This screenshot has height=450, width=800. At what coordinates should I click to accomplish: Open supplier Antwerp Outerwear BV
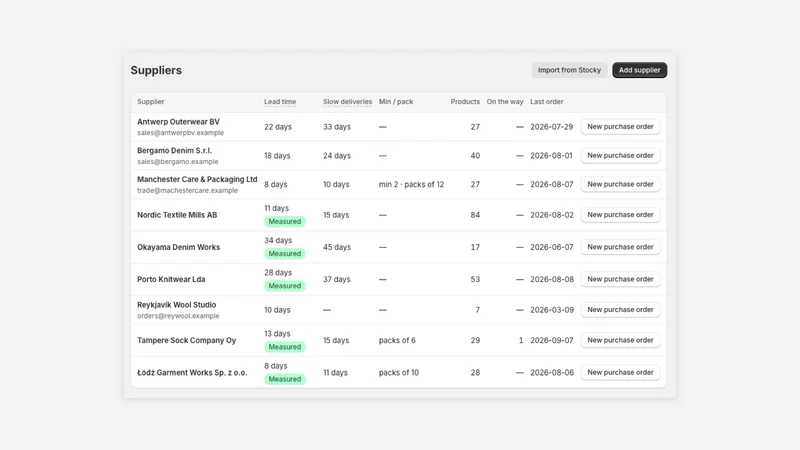click(178, 121)
